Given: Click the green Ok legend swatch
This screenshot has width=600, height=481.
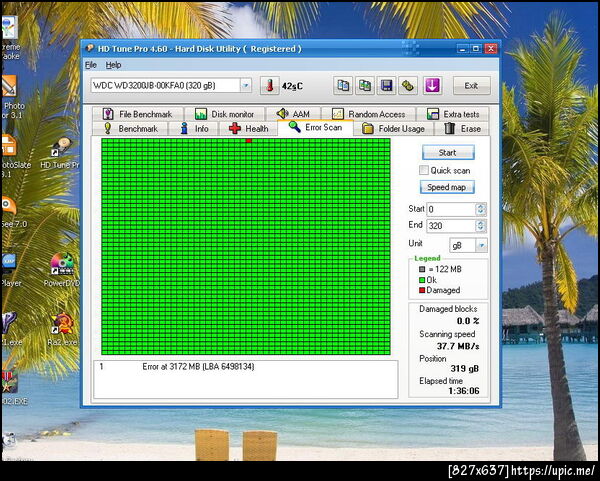Looking at the screenshot, I should click(422, 280).
